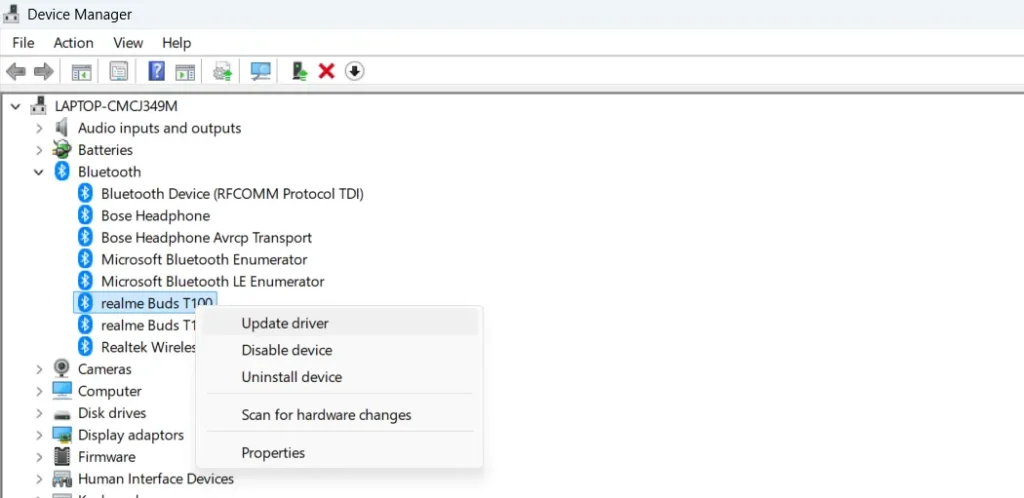Toggle the action pane toolbar icon
1024x498 pixels.
[185, 71]
